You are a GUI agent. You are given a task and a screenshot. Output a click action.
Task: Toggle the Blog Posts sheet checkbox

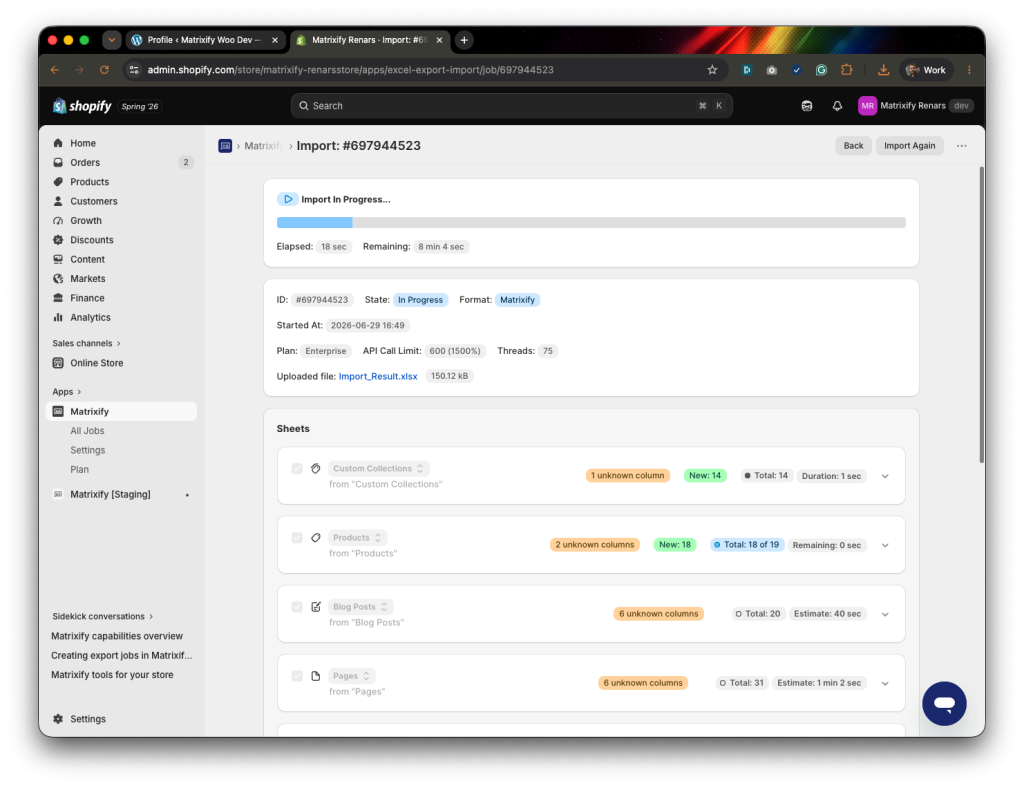click(297, 607)
